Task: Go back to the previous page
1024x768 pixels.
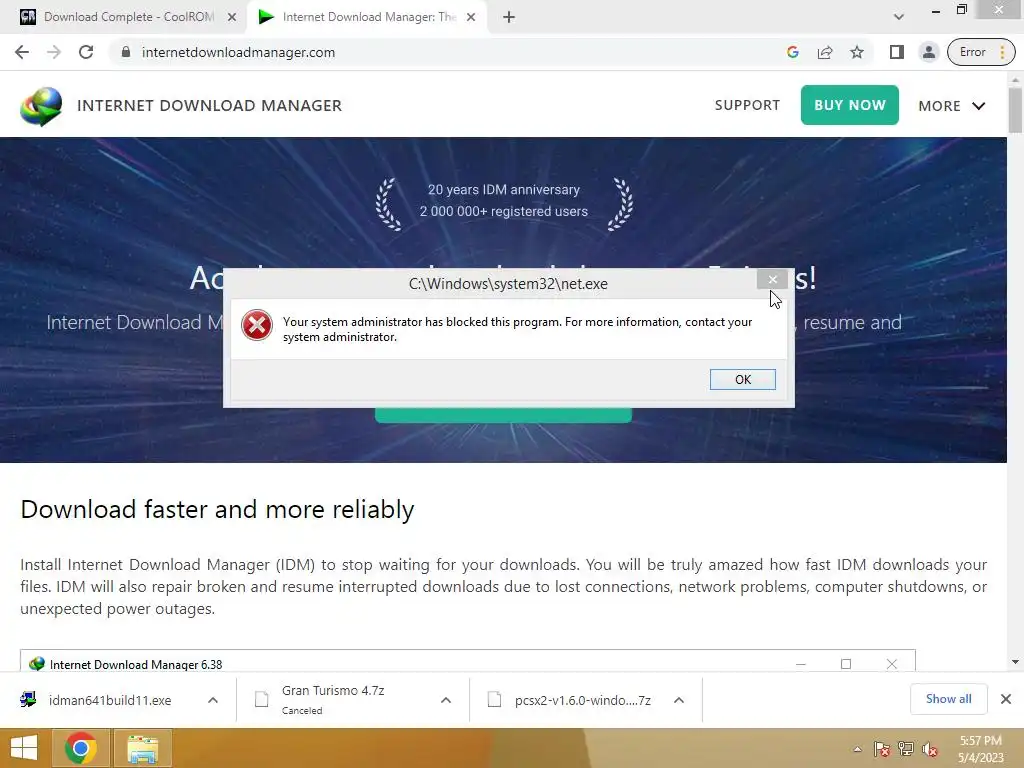Action: pyautogui.click(x=22, y=52)
